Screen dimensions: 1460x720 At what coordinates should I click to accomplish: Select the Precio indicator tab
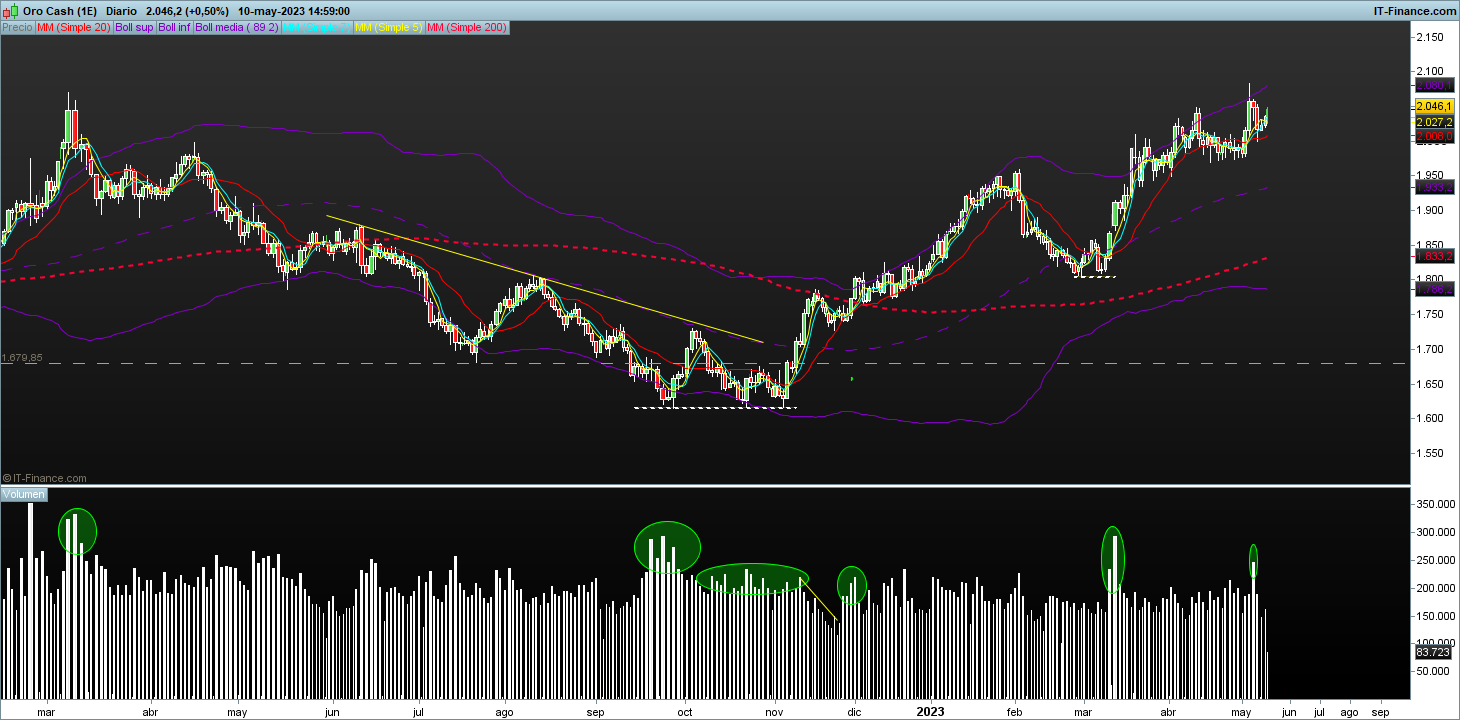(x=17, y=28)
